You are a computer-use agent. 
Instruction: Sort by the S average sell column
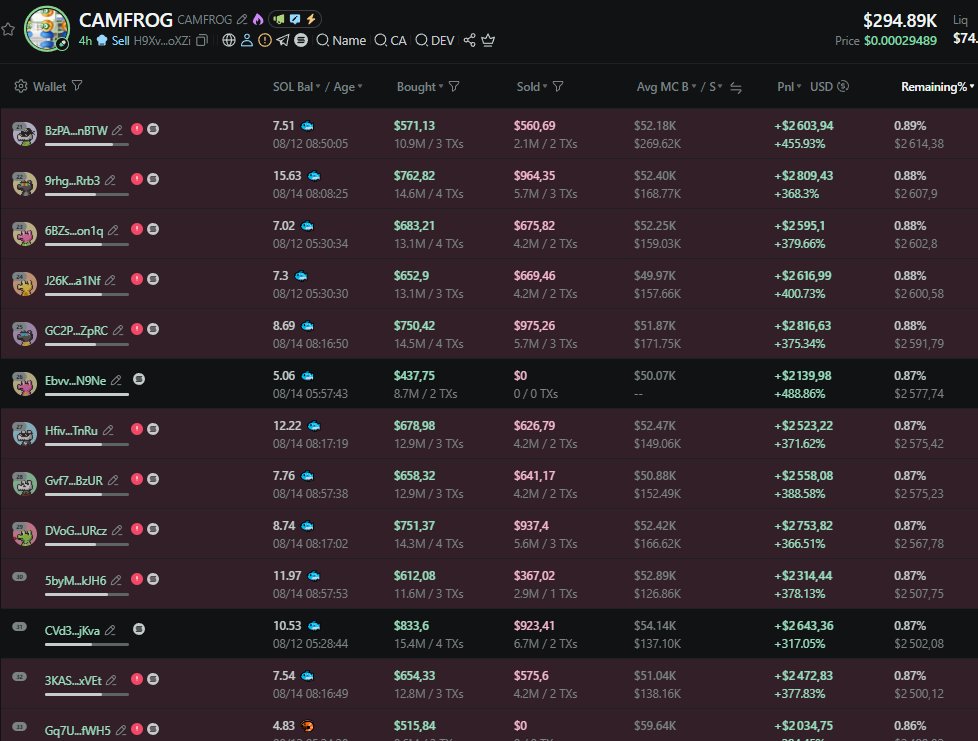pos(715,87)
